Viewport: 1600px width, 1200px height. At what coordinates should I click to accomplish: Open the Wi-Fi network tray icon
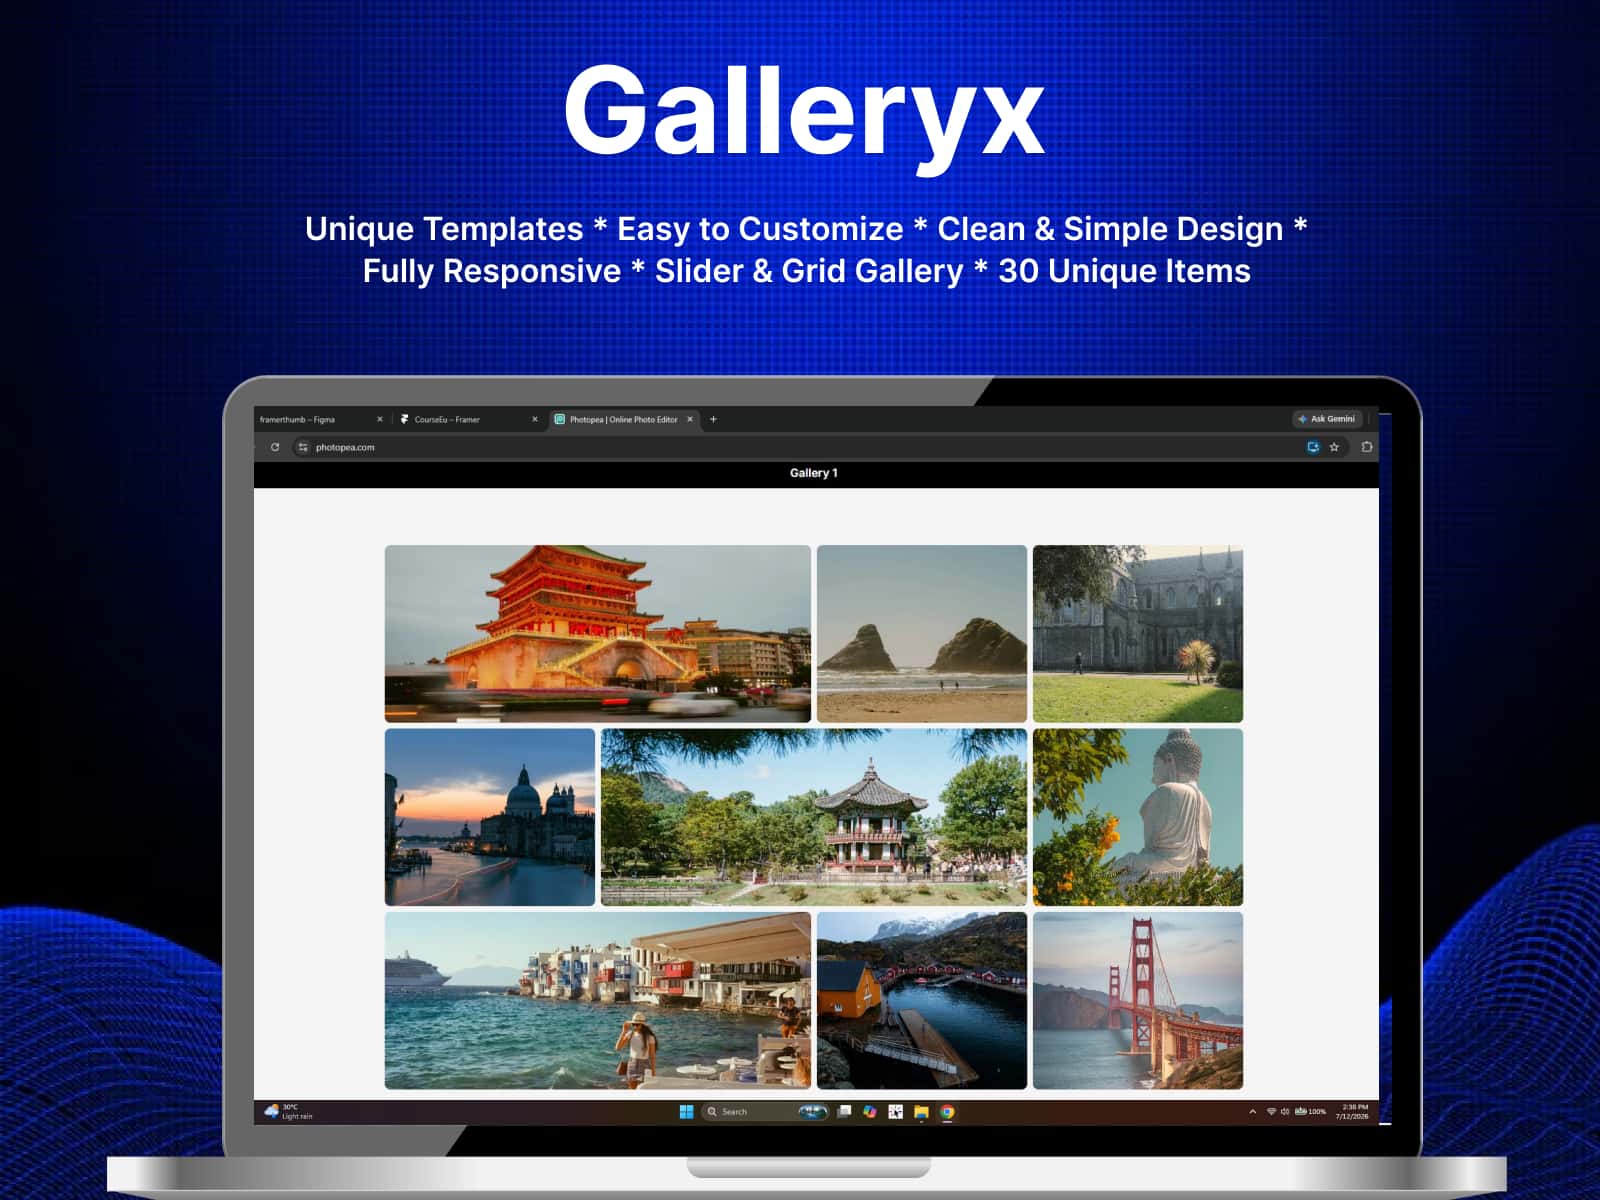pos(1271,1112)
